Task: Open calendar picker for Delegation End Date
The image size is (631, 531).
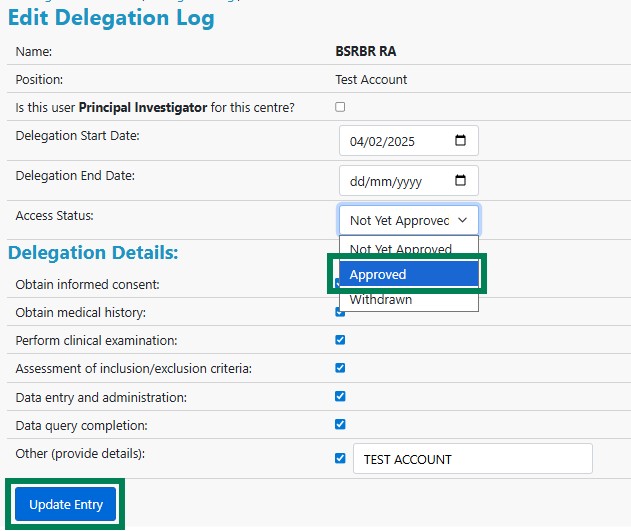Action: 460,181
